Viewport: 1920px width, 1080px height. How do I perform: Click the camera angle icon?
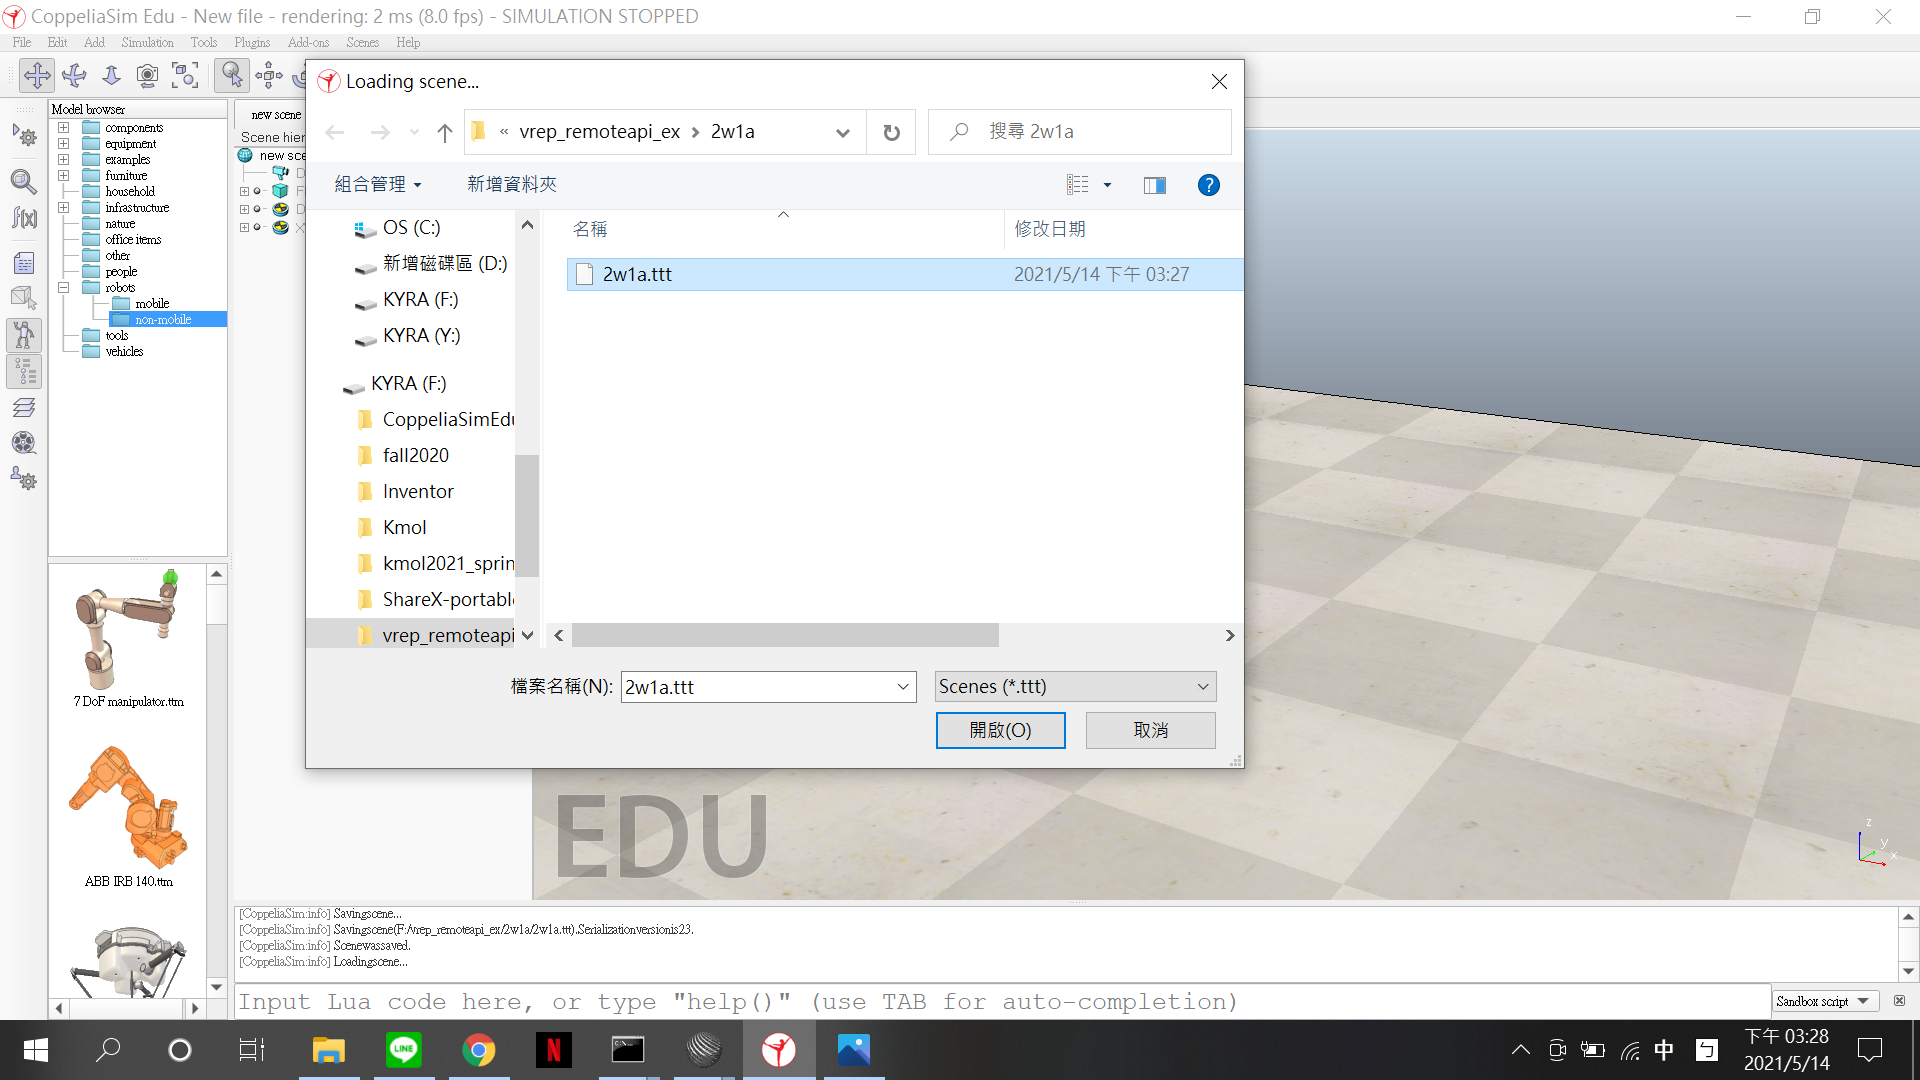tap(148, 75)
